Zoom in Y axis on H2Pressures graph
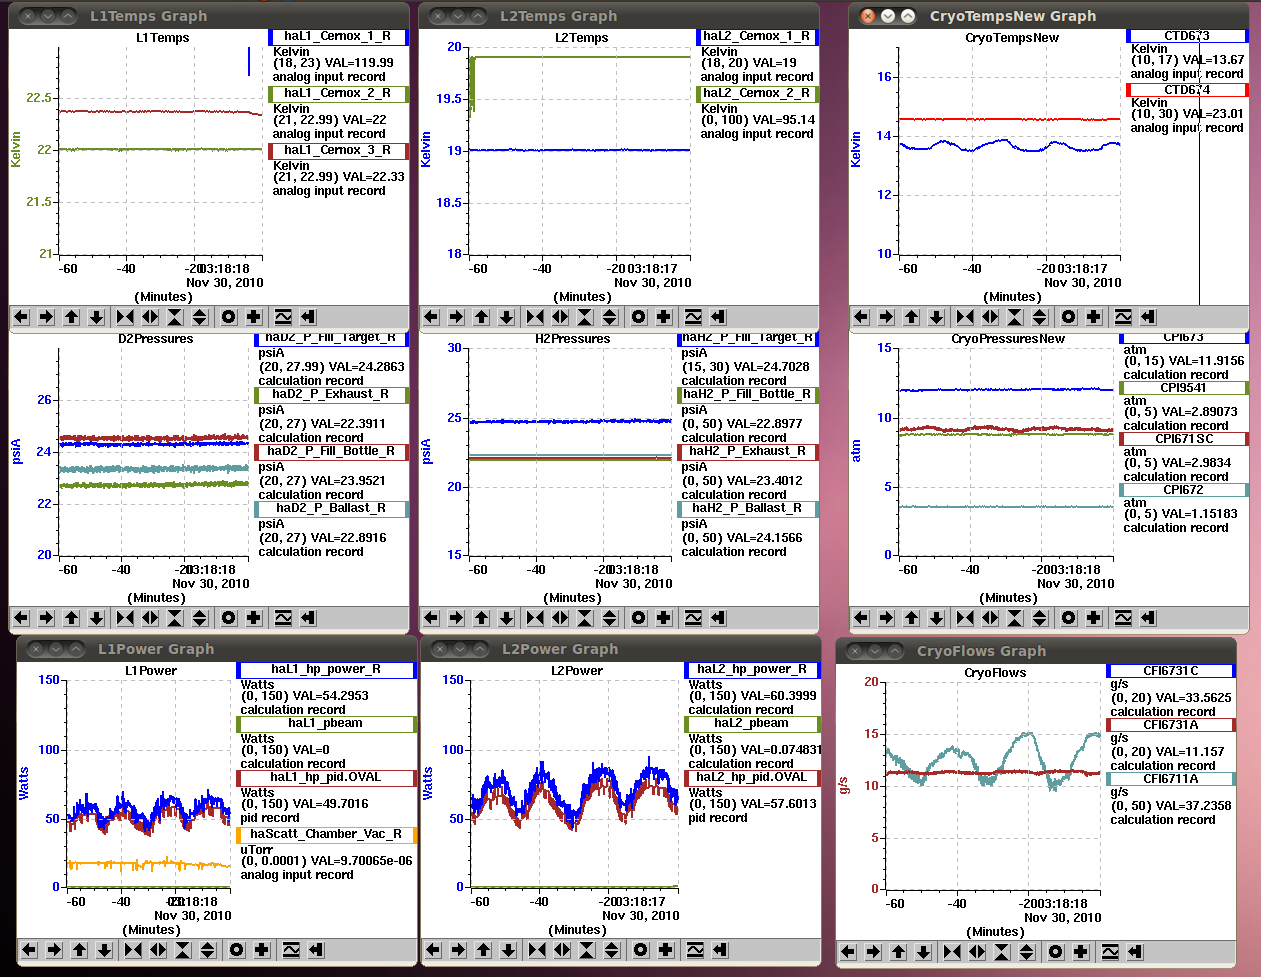 (585, 618)
